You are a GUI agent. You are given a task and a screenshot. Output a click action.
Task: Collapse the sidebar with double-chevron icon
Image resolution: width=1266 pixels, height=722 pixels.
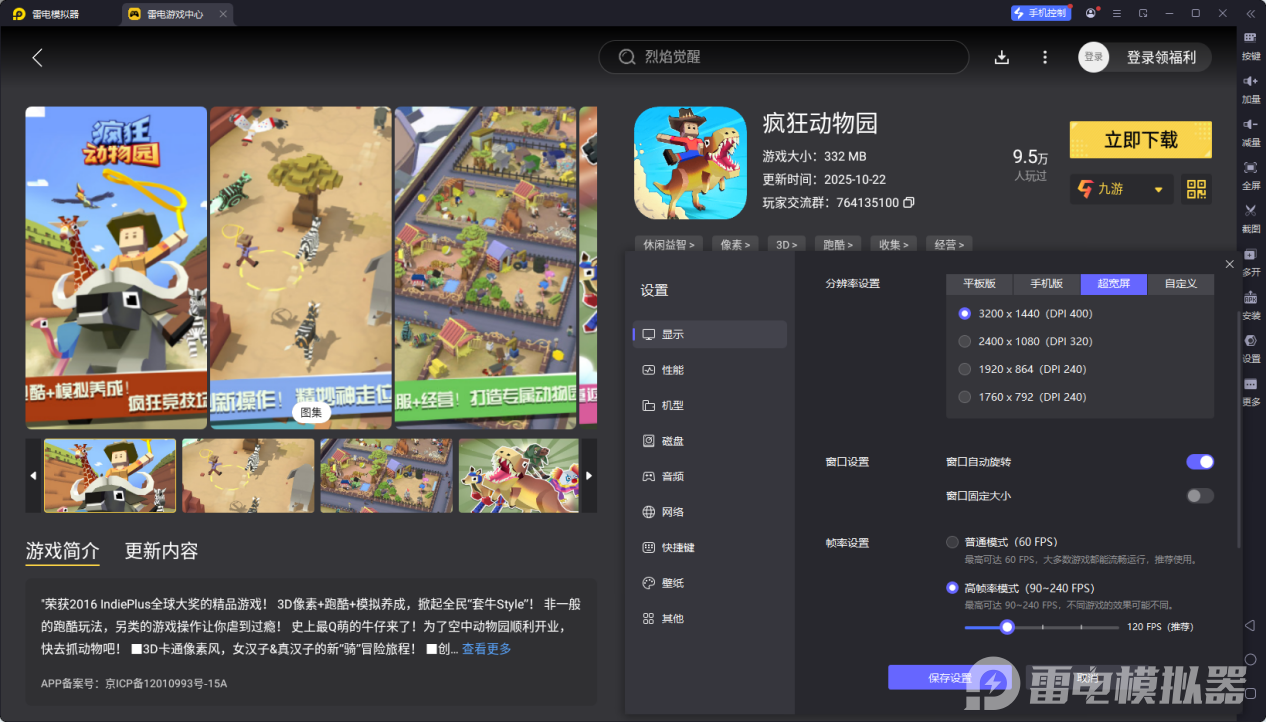(x=1250, y=13)
